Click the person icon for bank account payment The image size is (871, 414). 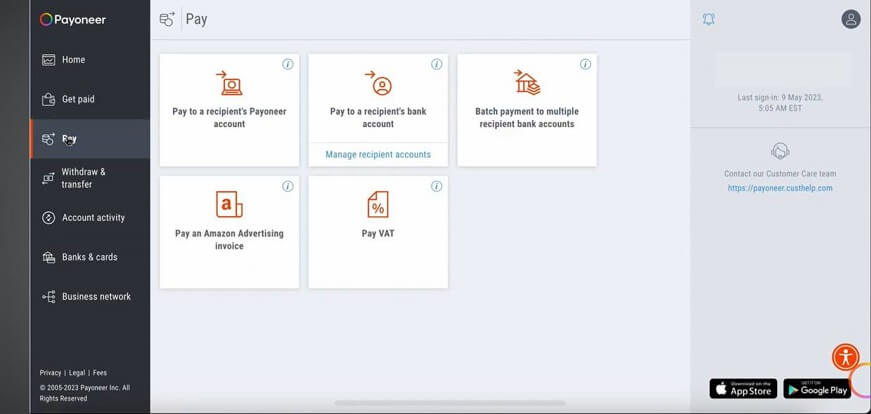[378, 83]
